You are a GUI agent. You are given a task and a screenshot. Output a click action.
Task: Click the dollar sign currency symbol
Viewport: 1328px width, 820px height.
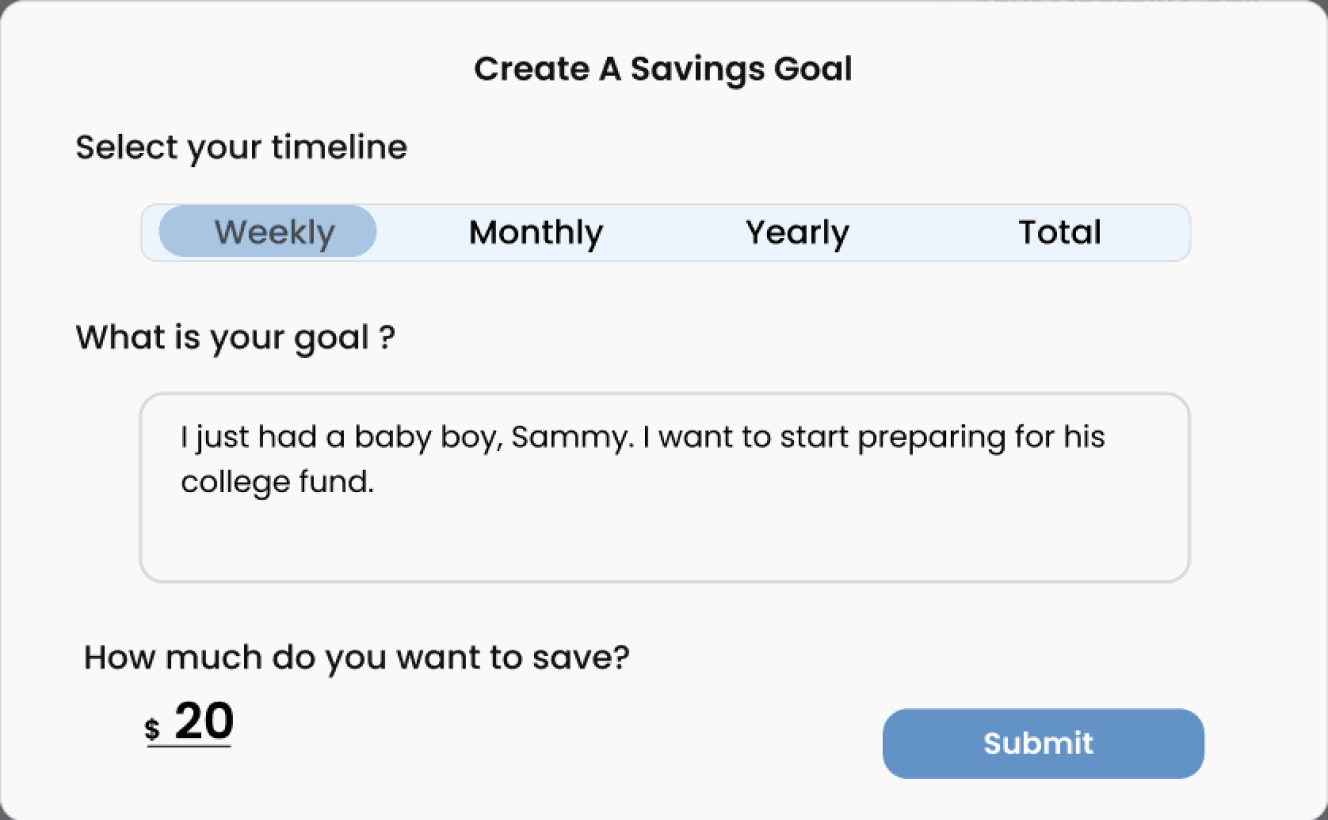(152, 730)
